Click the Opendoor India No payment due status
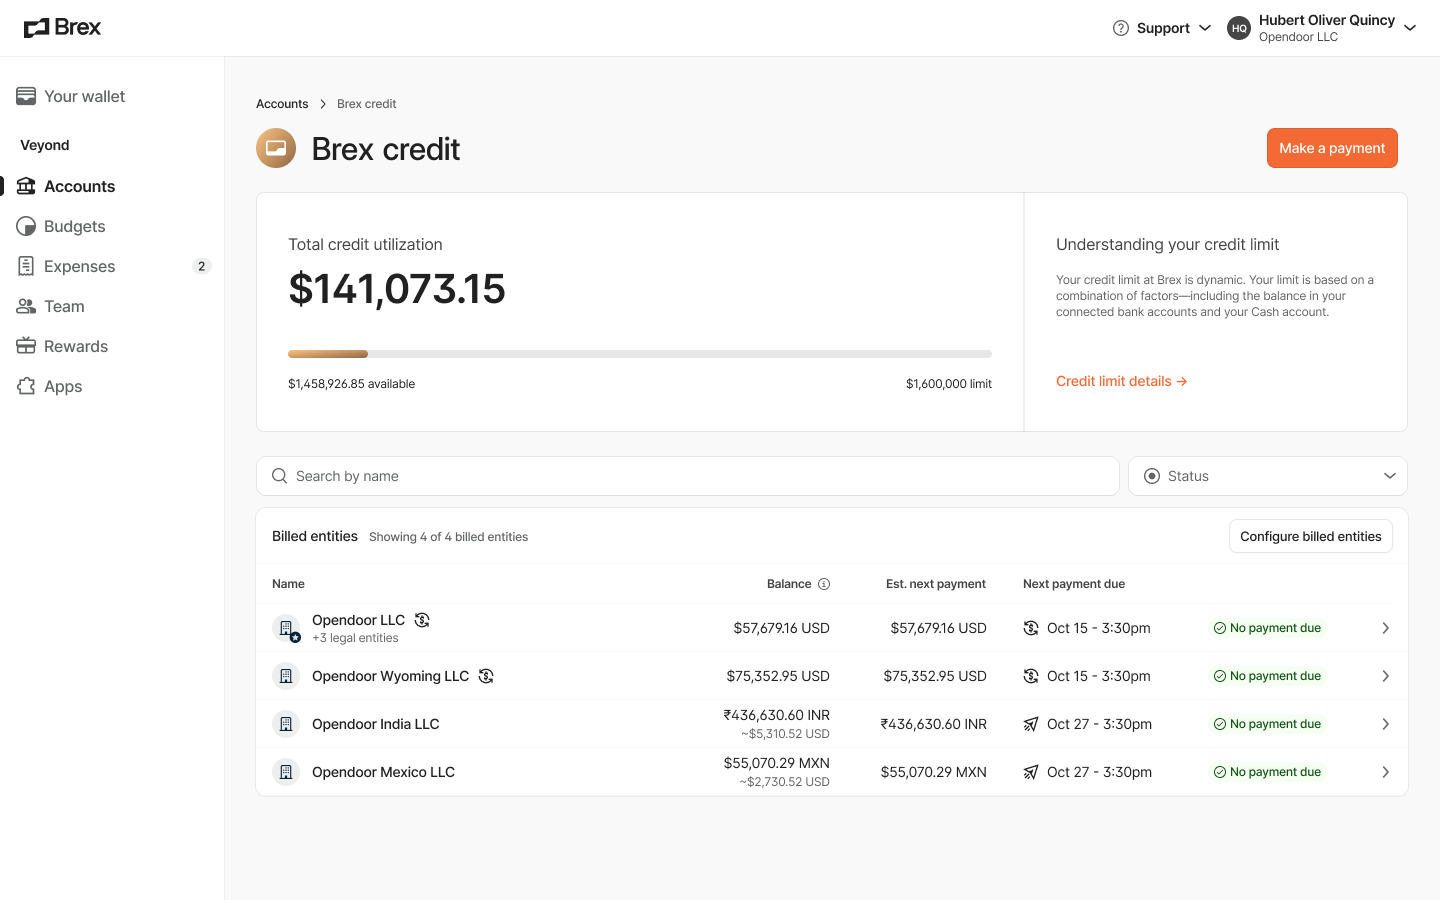 click(1267, 724)
